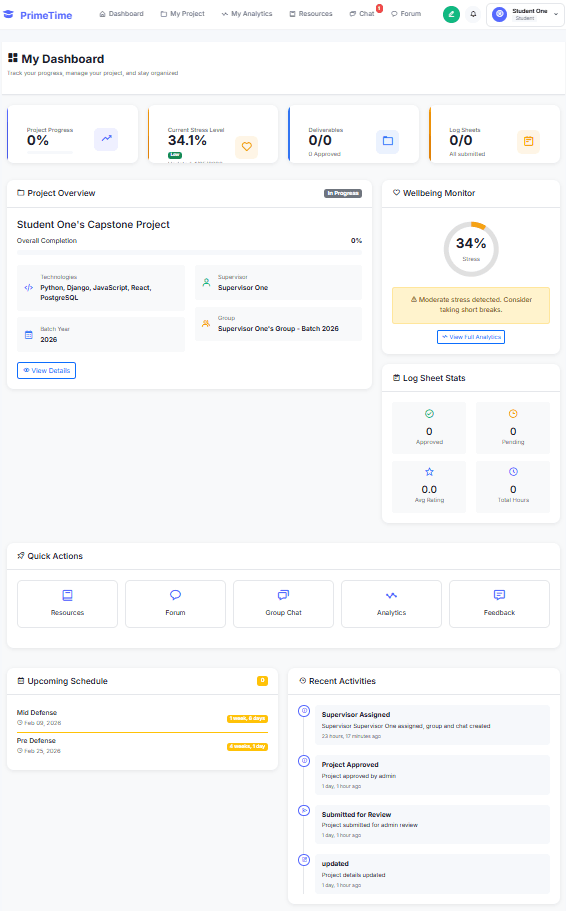This screenshot has height=911, width=566.
Task: Click the PrimeTime logo
Action: point(38,15)
